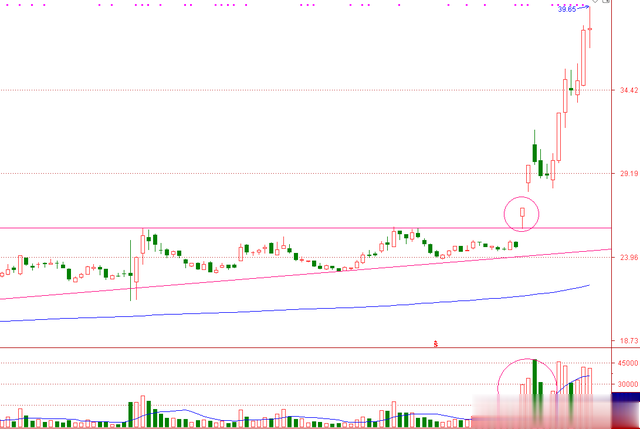Screen dimensions: 640x429
Task: Click the 34.42 price axis label
Action: point(629,90)
